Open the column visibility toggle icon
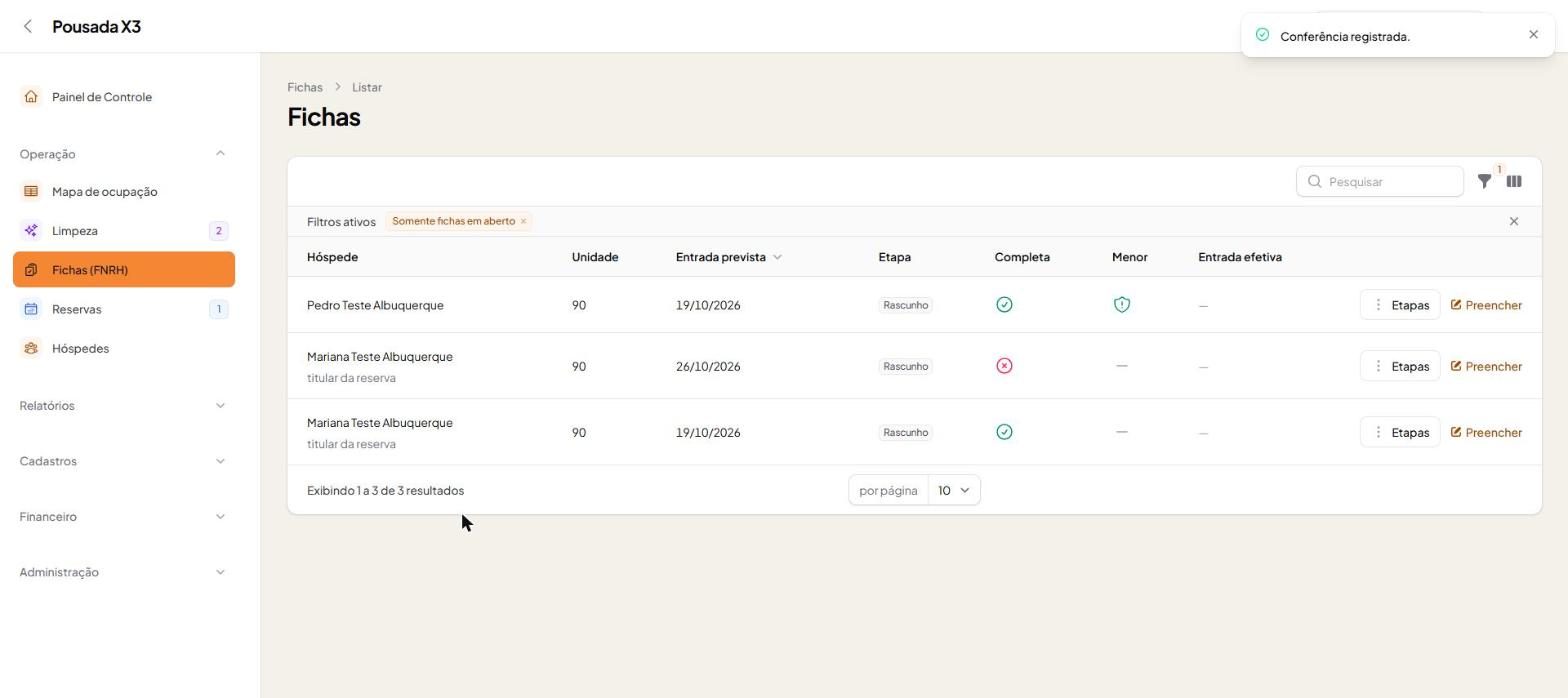 pyautogui.click(x=1514, y=182)
